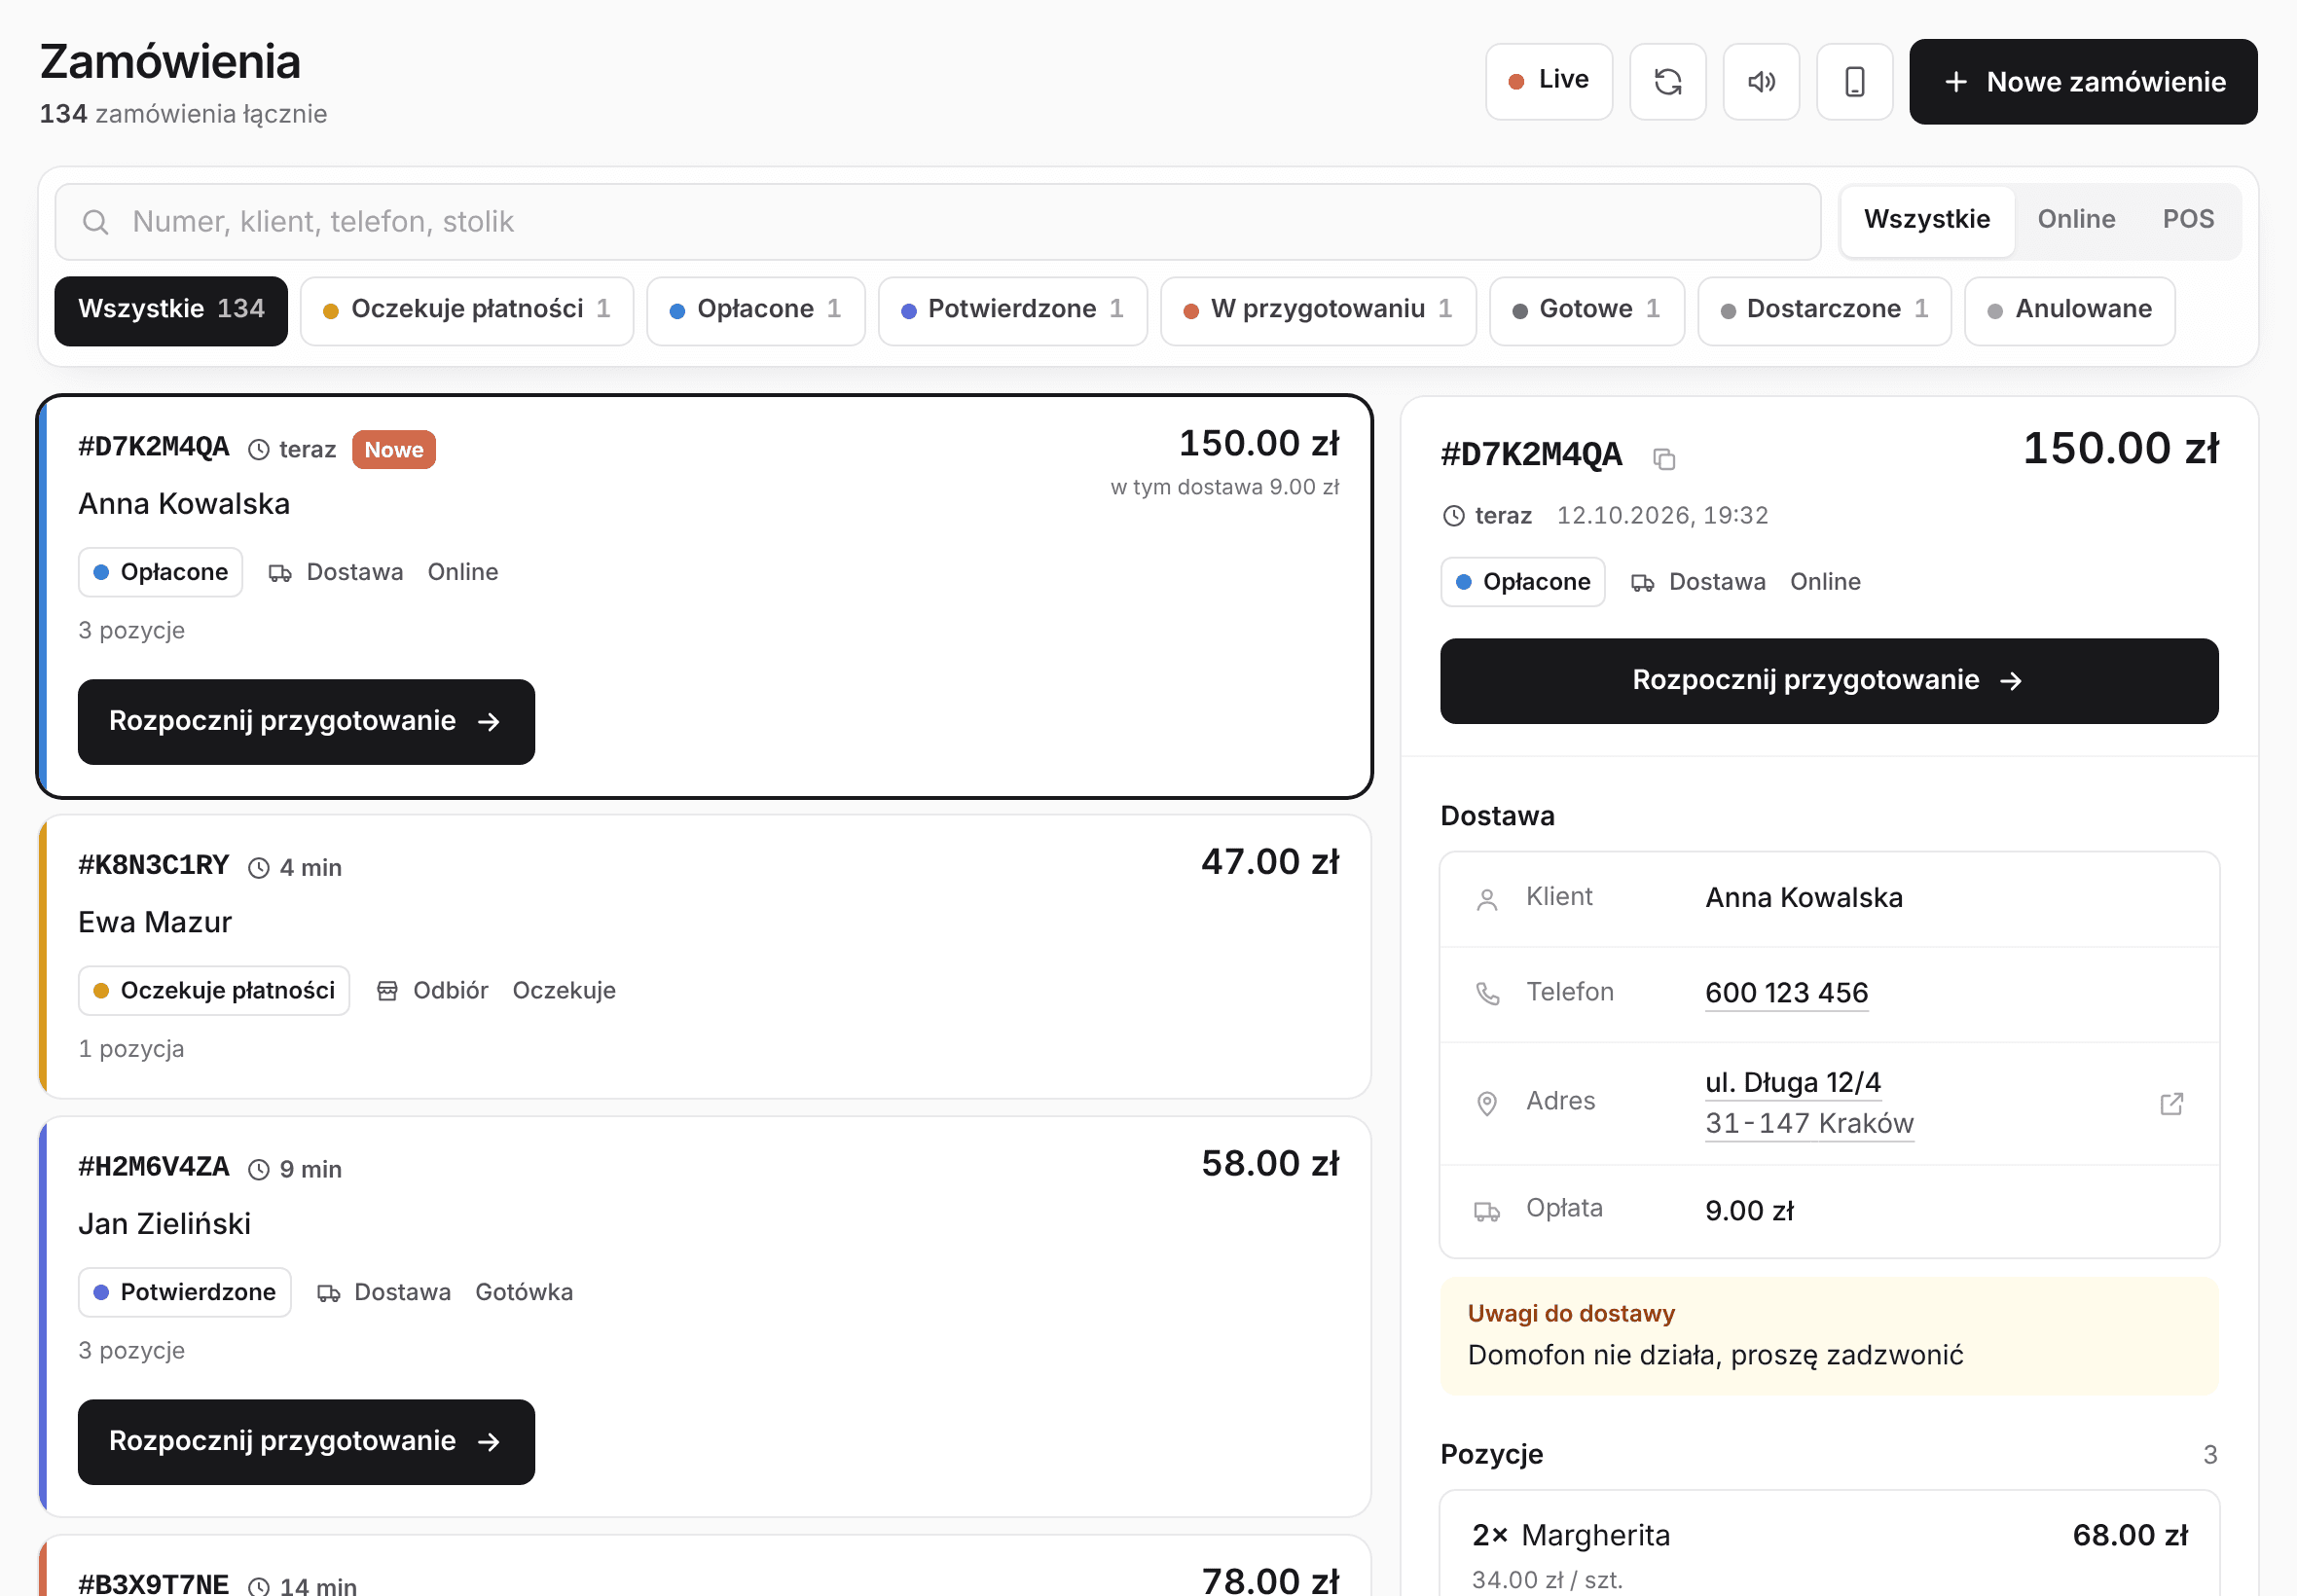
Task: Start preparation on Anna Kowalska order card
Action: click(306, 722)
